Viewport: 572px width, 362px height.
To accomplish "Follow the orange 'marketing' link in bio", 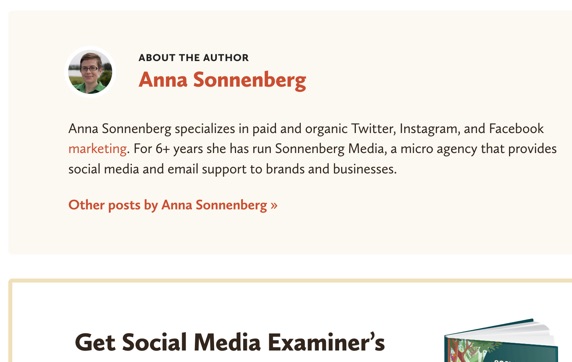I will 97,149.
